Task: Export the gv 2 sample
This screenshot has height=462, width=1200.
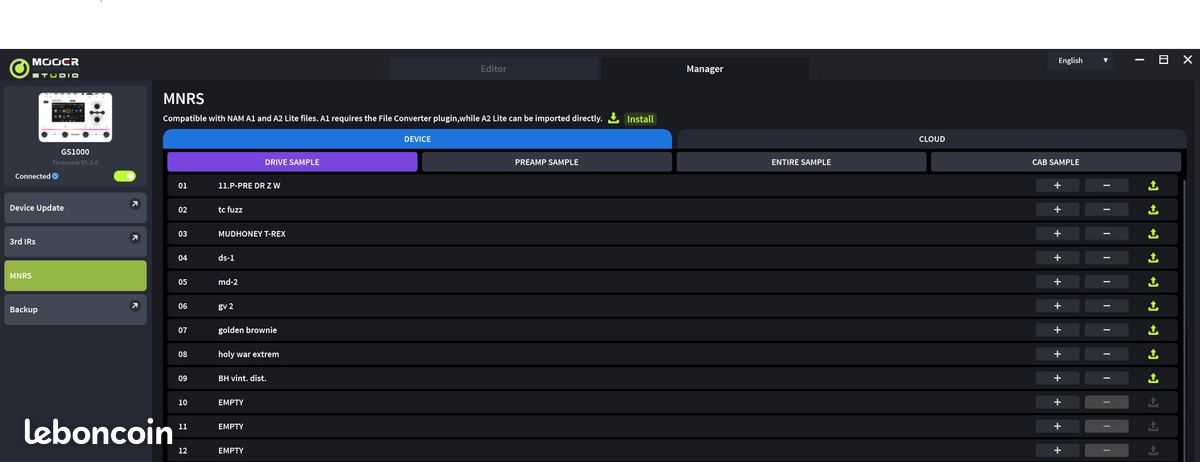Action: click(1153, 306)
